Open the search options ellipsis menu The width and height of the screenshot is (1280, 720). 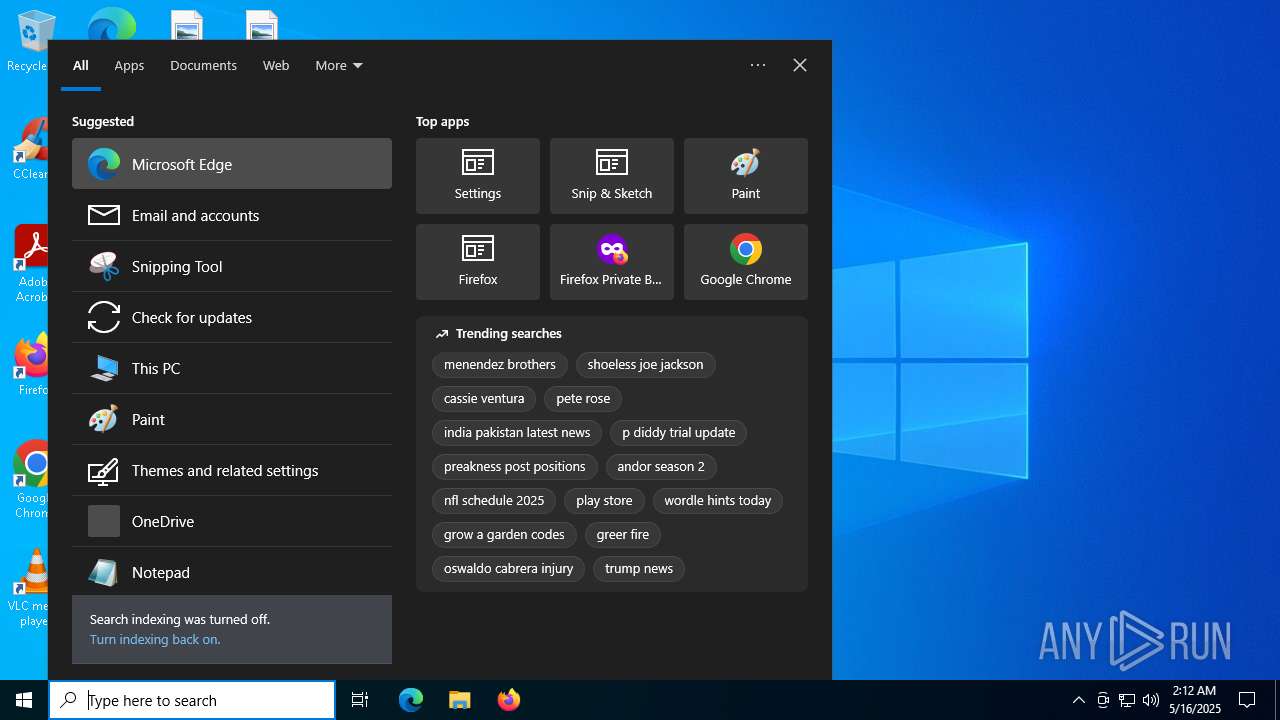pyautogui.click(x=758, y=65)
